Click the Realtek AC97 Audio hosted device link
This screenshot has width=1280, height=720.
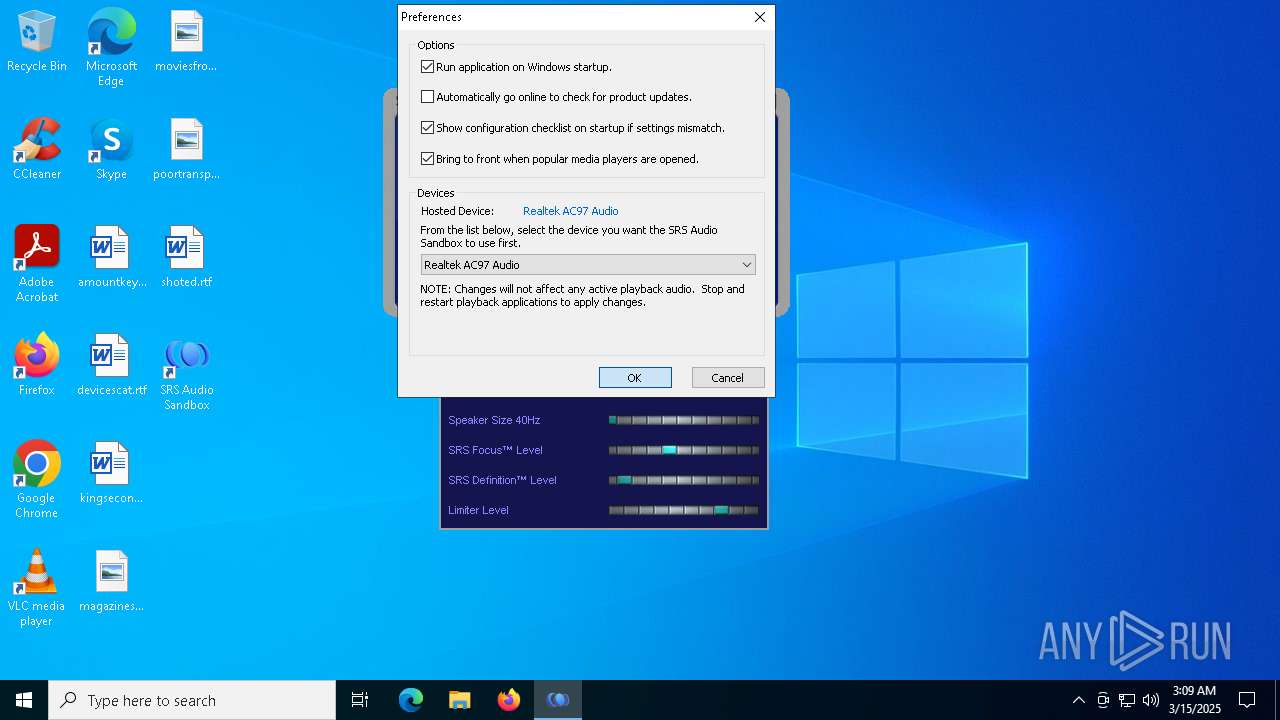point(570,211)
